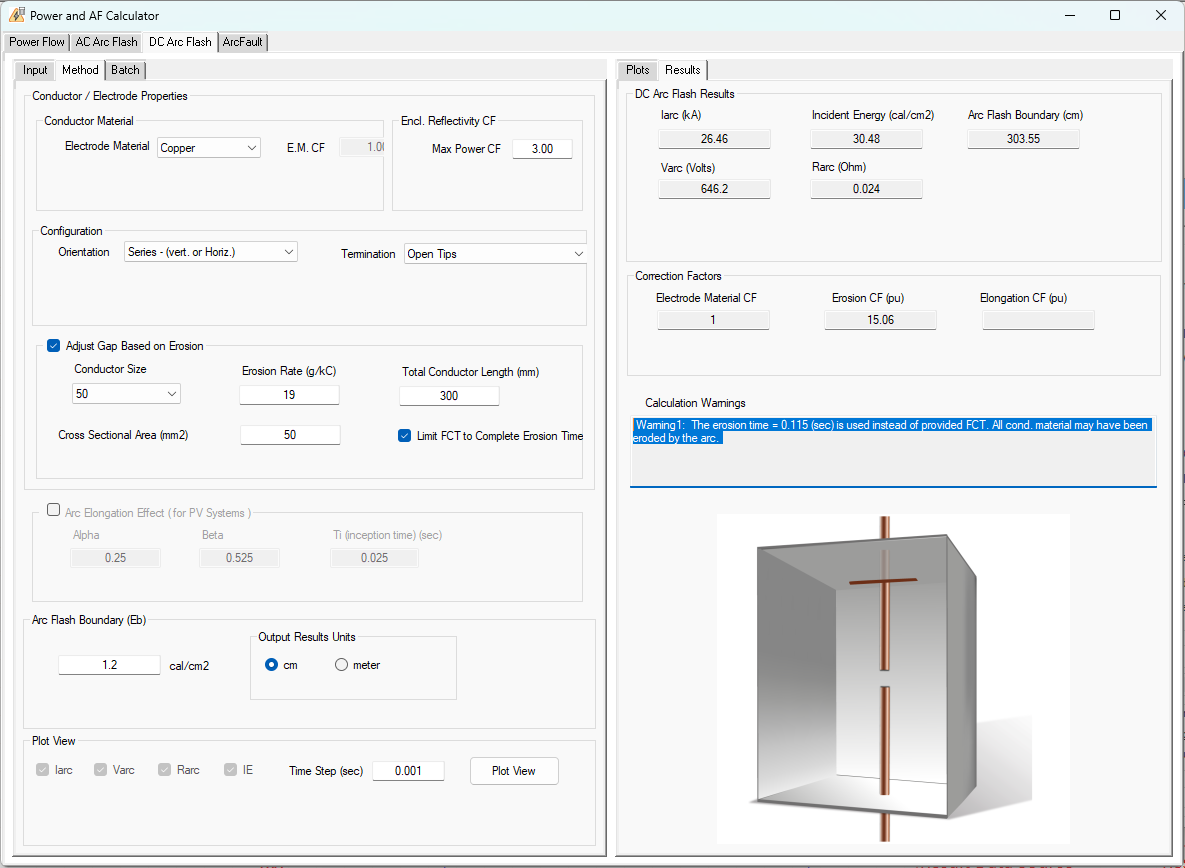Viewport: 1185px width, 868px height.
Task: Disable Limit FCT to Complete Erosion Time
Action: [x=404, y=435]
